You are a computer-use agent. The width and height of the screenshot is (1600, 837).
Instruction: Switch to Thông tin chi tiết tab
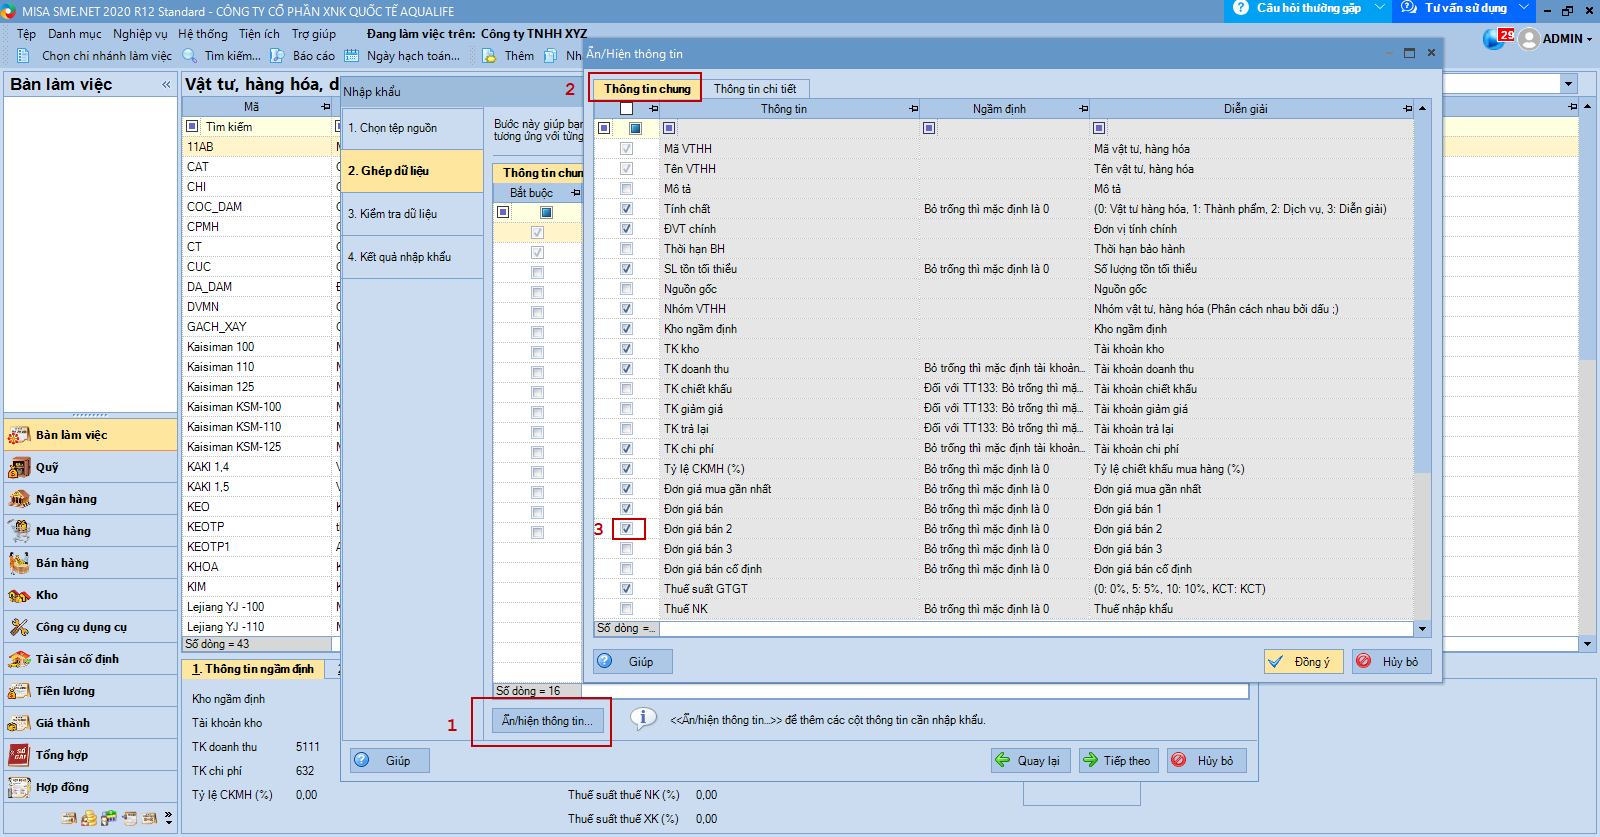coord(755,89)
